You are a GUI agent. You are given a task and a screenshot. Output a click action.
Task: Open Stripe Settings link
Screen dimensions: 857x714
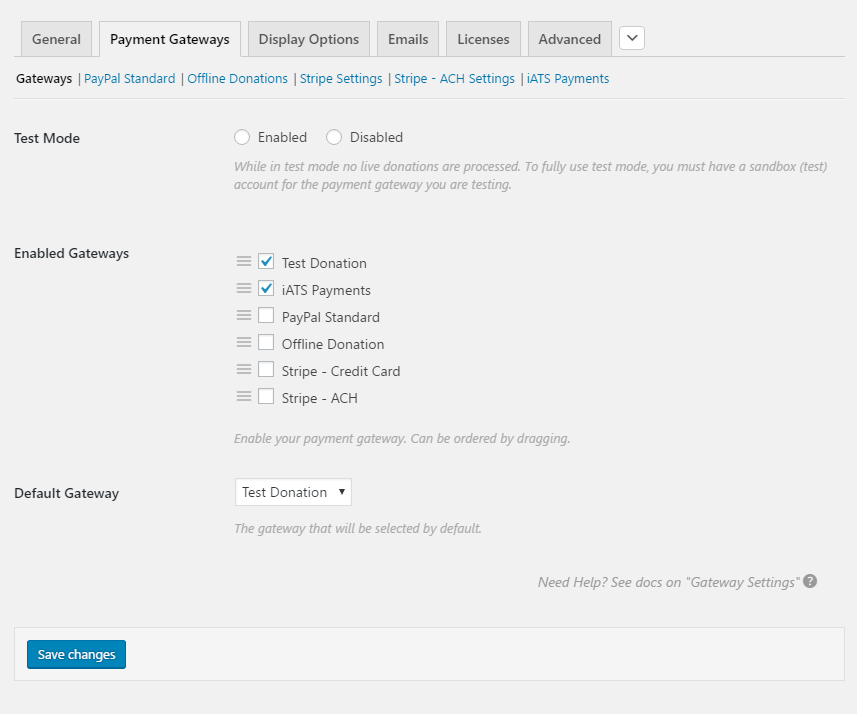pyautogui.click(x=341, y=79)
